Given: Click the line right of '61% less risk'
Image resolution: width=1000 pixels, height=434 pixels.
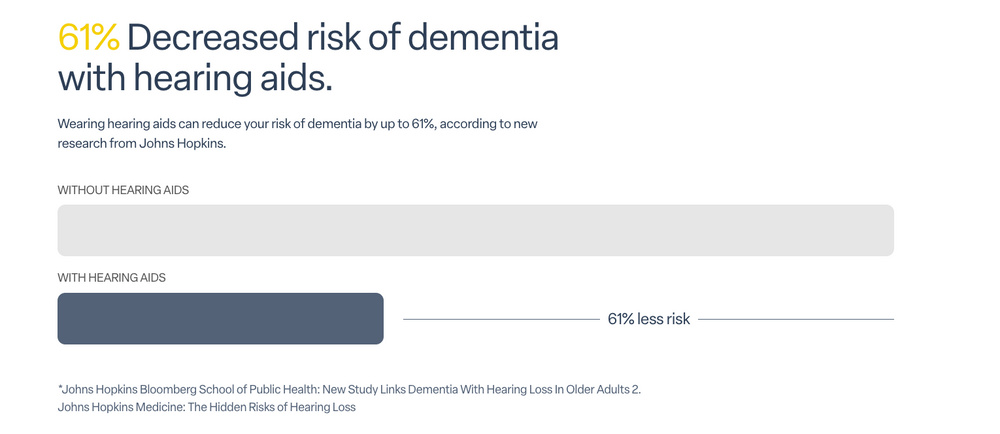Looking at the screenshot, I should click(796, 319).
